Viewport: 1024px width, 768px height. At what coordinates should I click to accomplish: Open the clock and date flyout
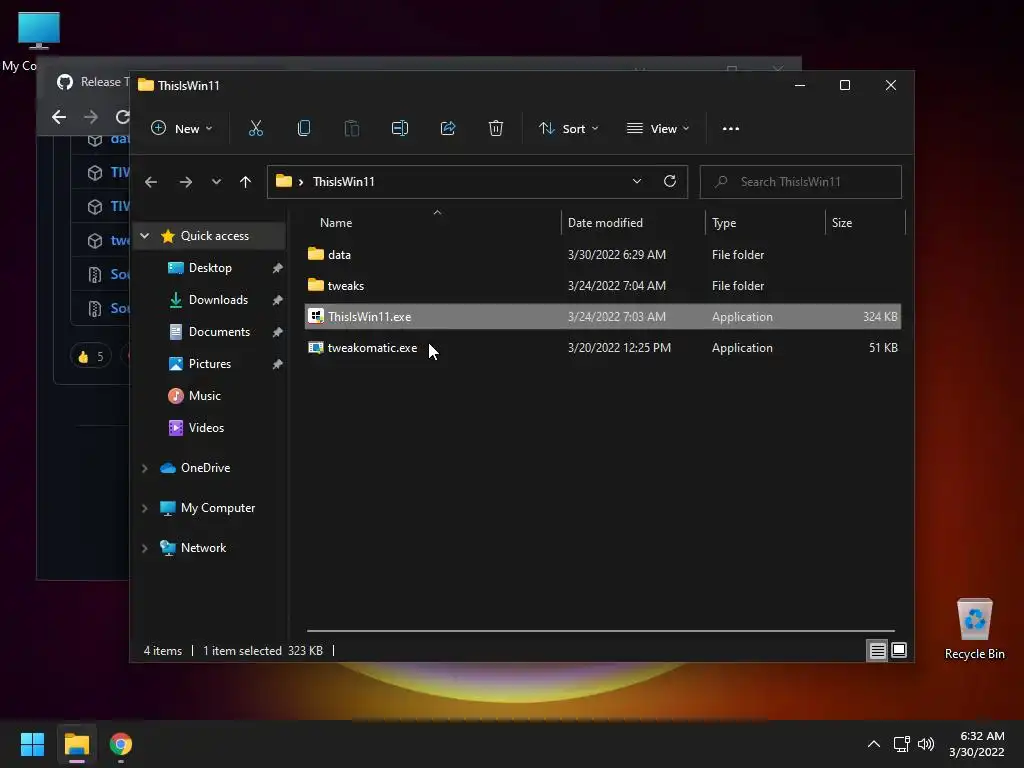976,744
